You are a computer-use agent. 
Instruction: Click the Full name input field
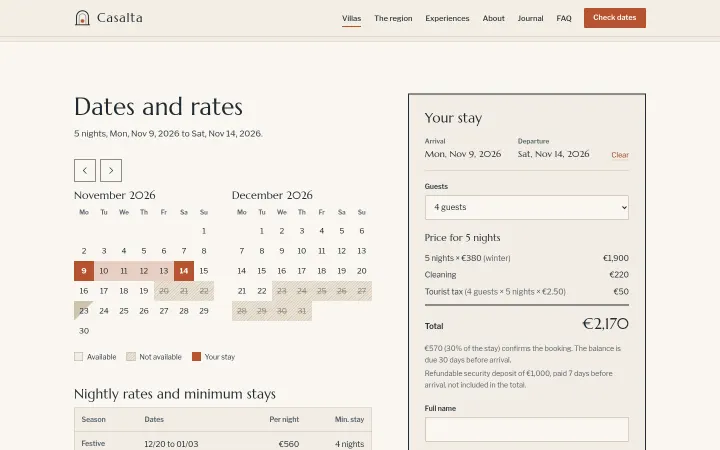coord(527,429)
